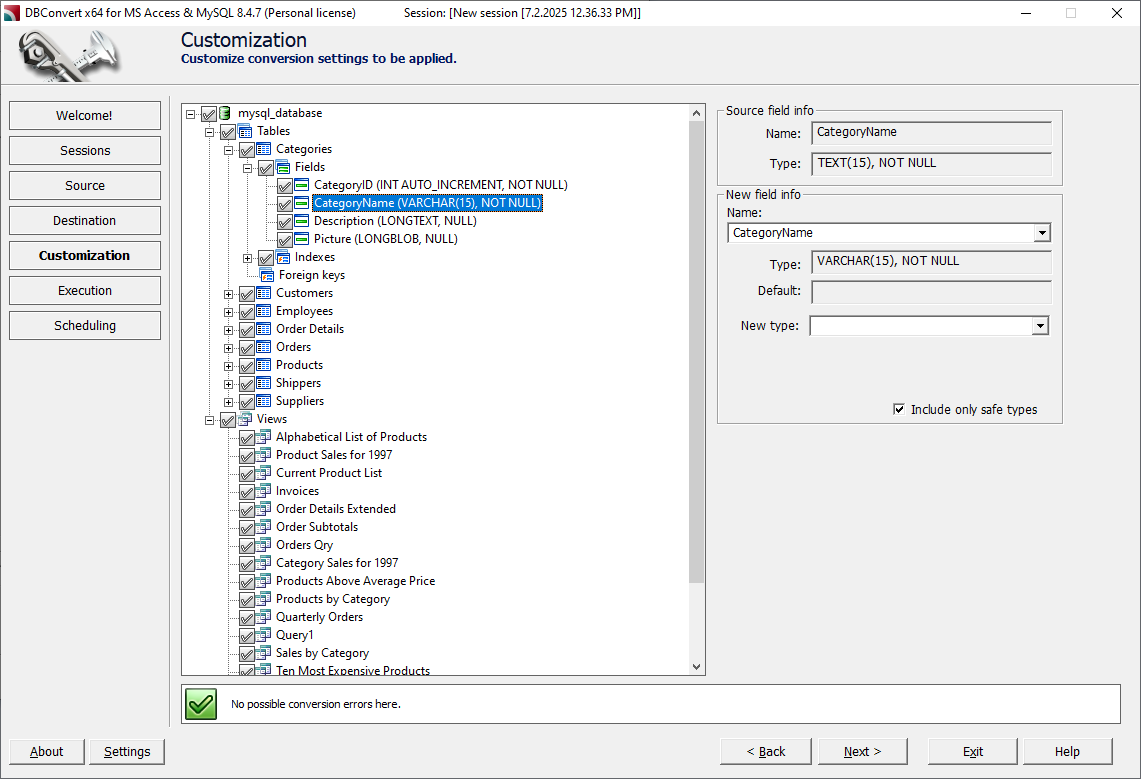The height and width of the screenshot is (779, 1141).
Task: Click the green field icon beside CategoryName
Action: pyautogui.click(x=300, y=202)
